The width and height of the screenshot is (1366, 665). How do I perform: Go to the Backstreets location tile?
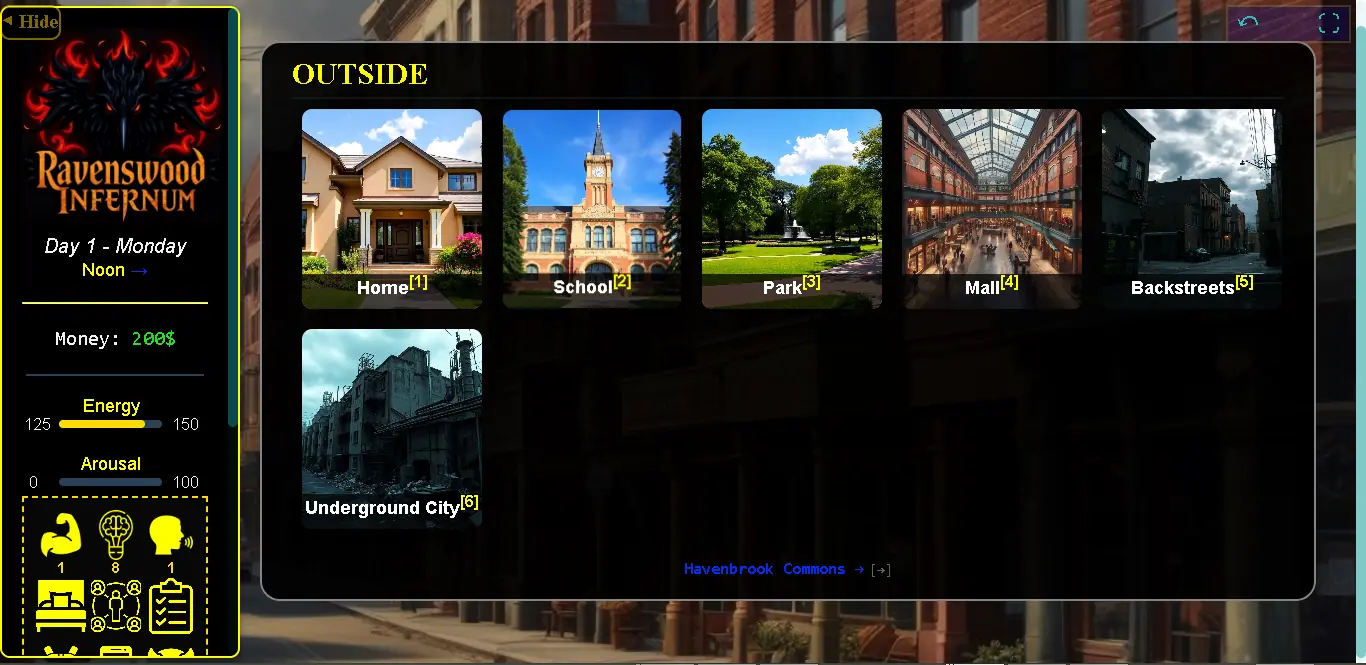pyautogui.click(x=1191, y=208)
